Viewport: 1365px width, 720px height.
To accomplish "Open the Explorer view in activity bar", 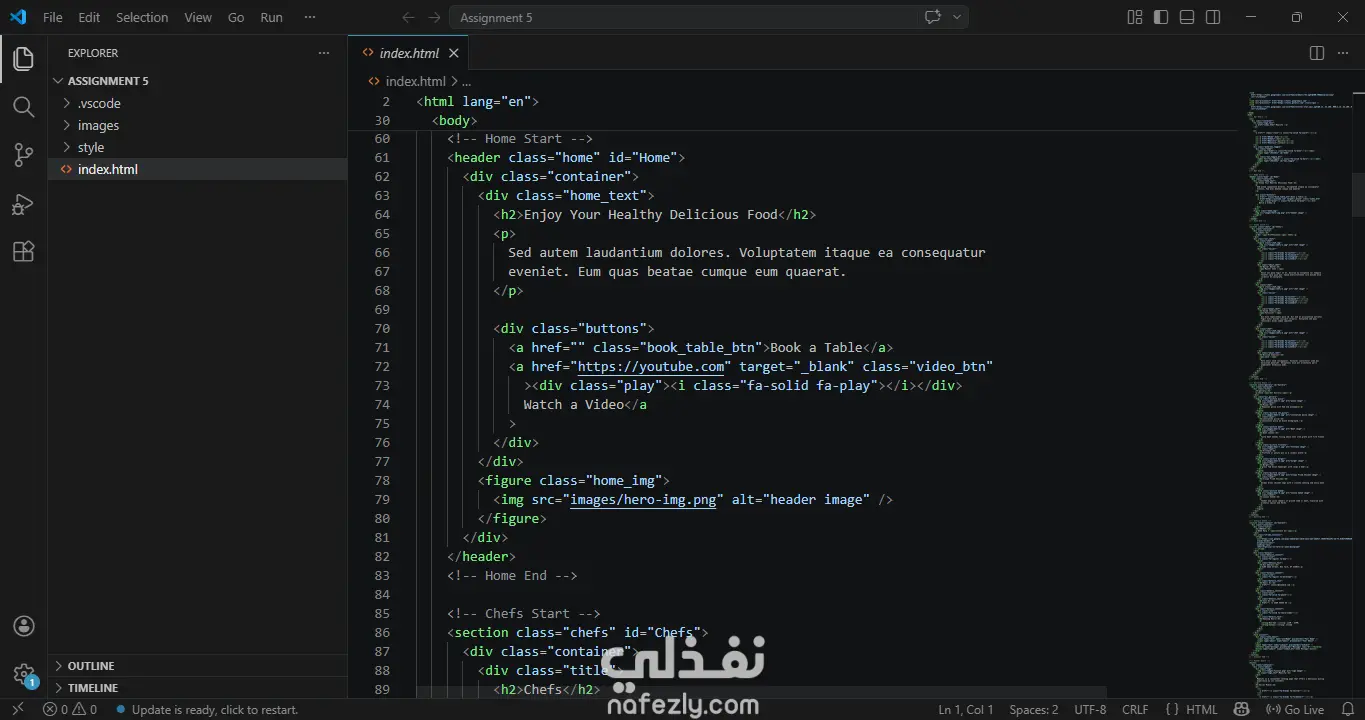I will (x=24, y=59).
